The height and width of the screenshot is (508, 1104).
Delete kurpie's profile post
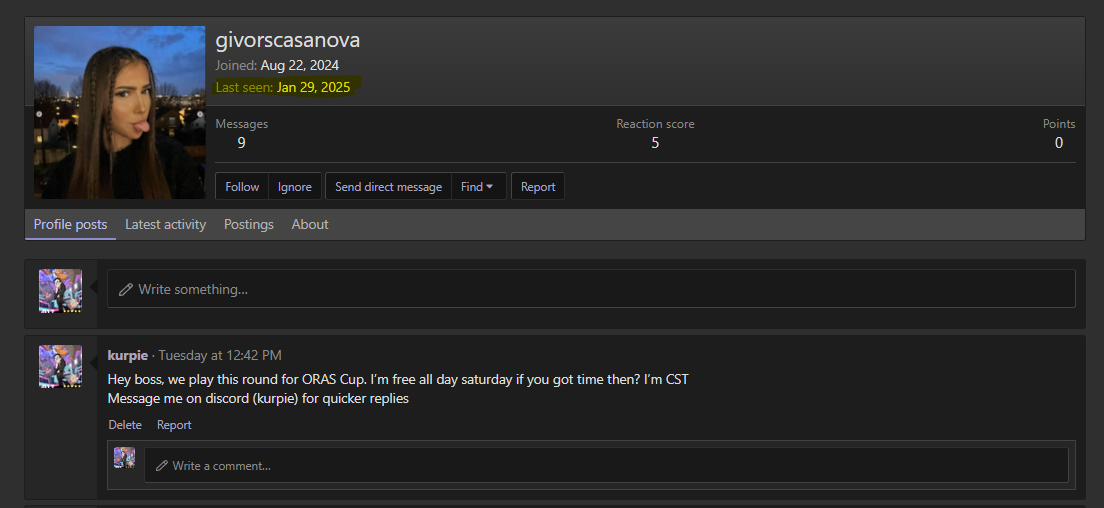pos(125,425)
